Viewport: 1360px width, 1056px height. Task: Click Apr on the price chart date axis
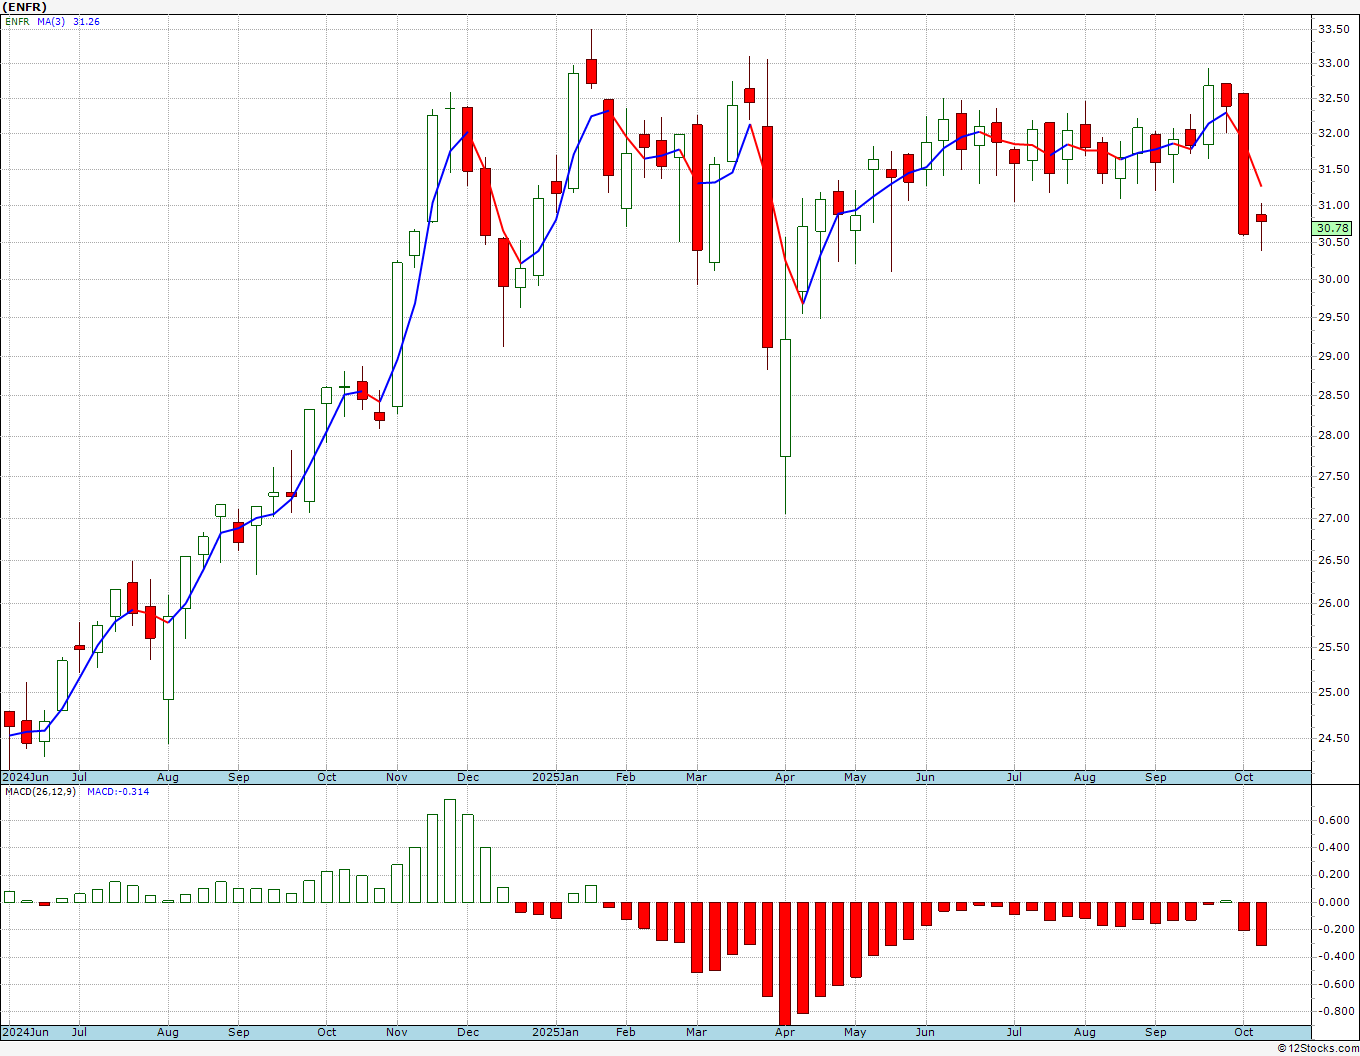[x=785, y=777]
